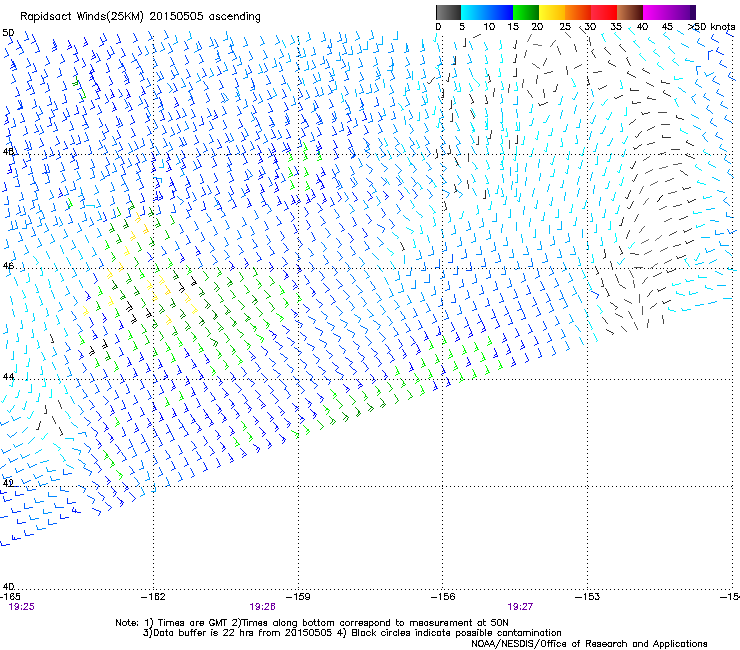Click the 19:25 purple time label
The width and height of the screenshot is (740, 650).
coord(22,607)
